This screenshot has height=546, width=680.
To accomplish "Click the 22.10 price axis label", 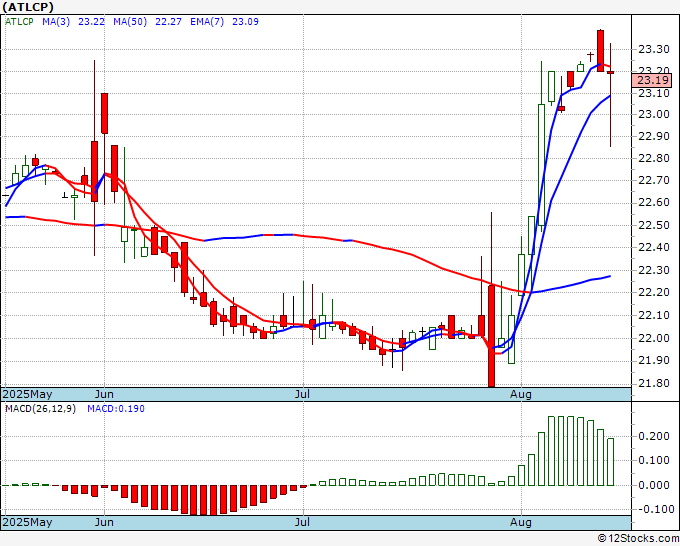I will click(654, 315).
